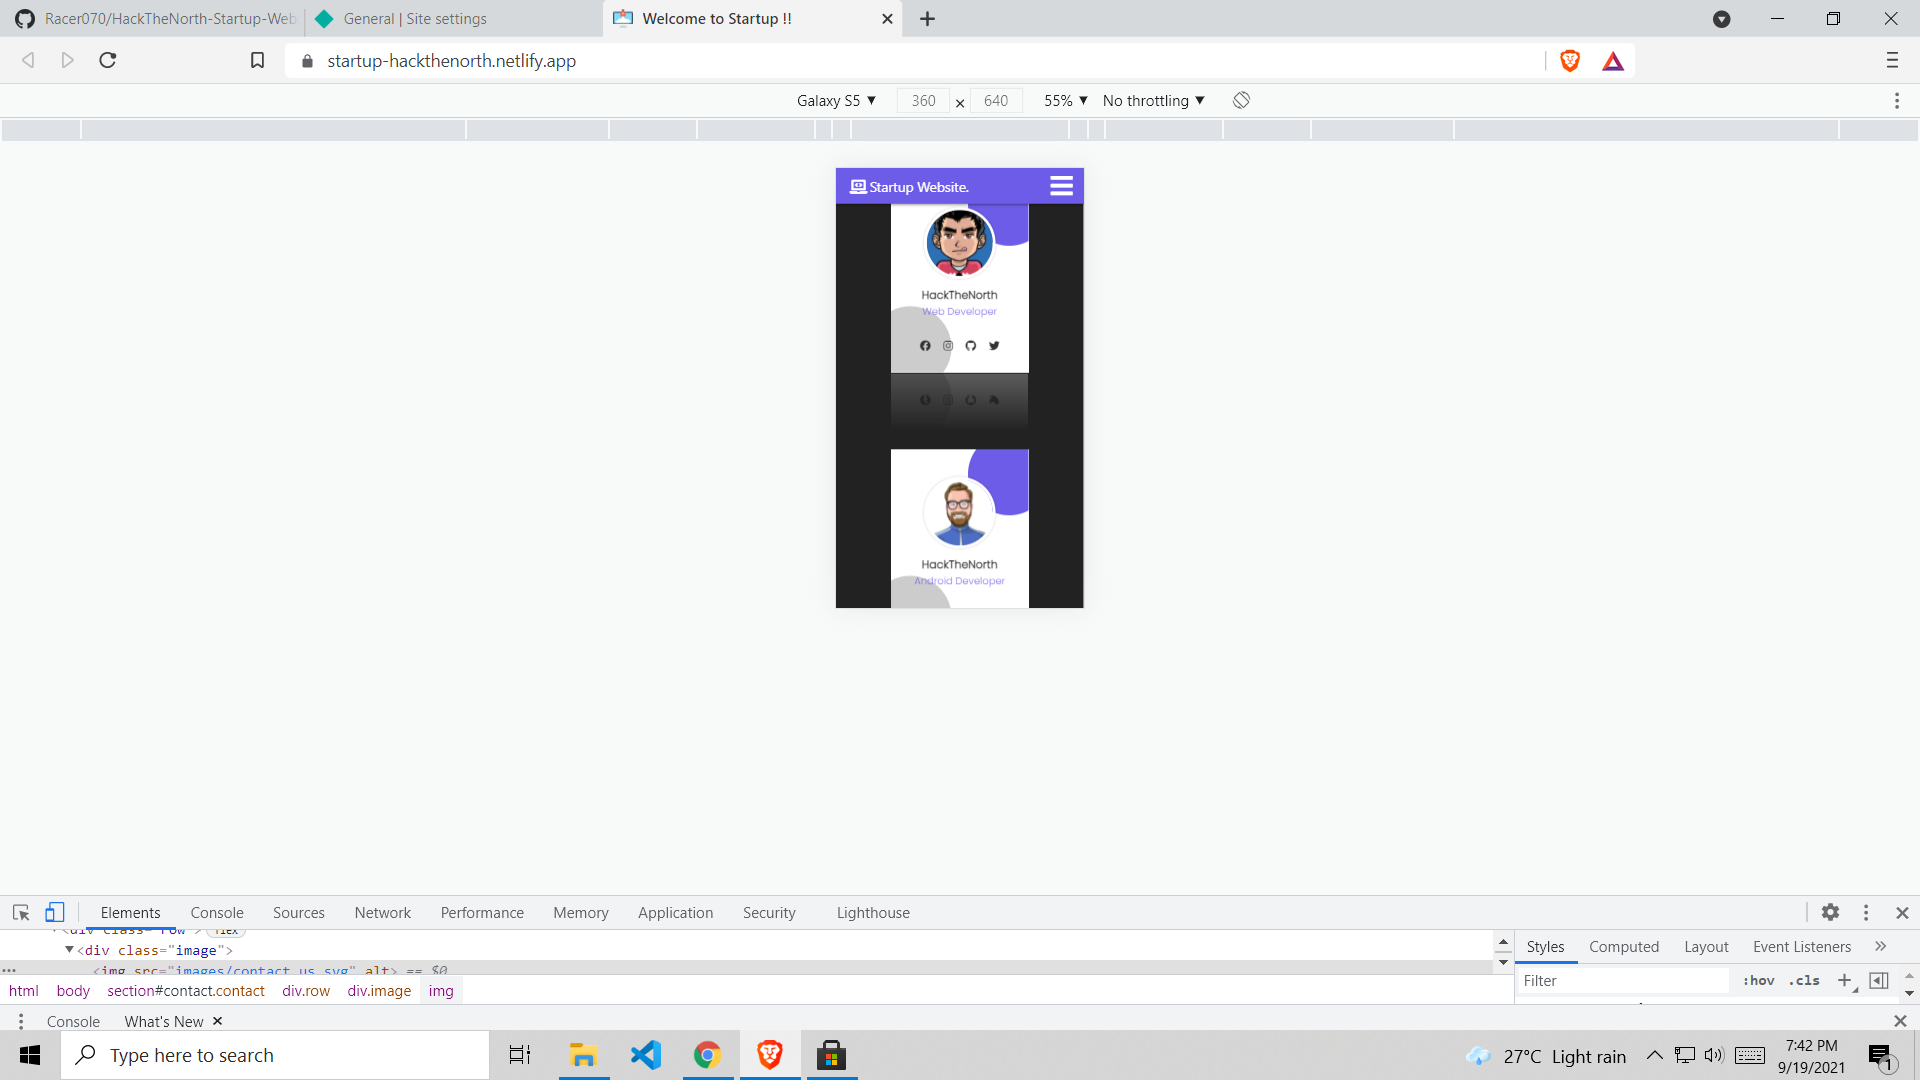
Task: Toggle :hov element state panel
Action: [1758, 980]
